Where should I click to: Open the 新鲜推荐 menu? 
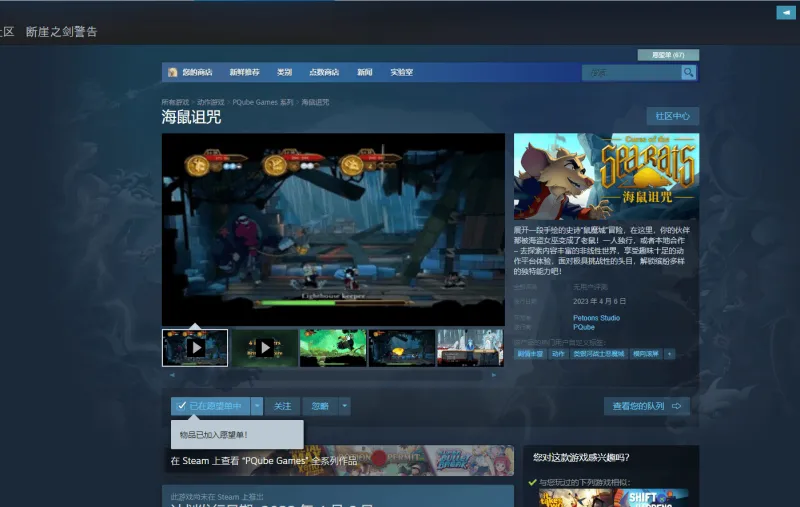tap(244, 72)
